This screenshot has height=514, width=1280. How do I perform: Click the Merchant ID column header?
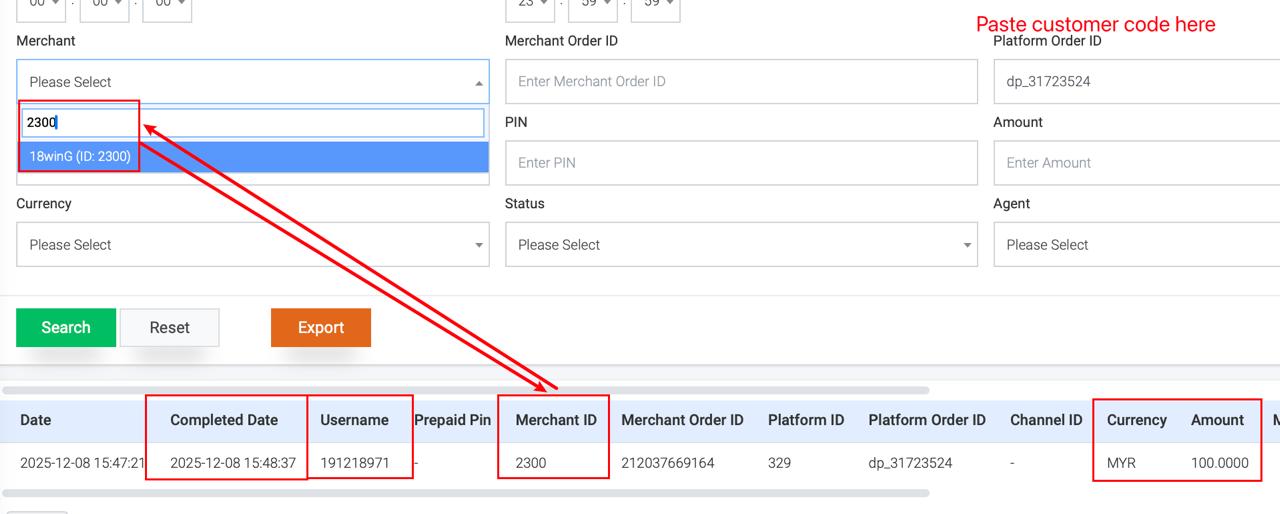[x=556, y=420]
